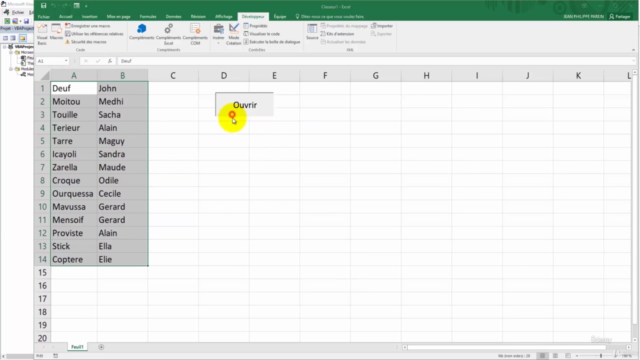This screenshot has height=360, width=640.
Task: Open control Propriétés
Action: (256, 26)
